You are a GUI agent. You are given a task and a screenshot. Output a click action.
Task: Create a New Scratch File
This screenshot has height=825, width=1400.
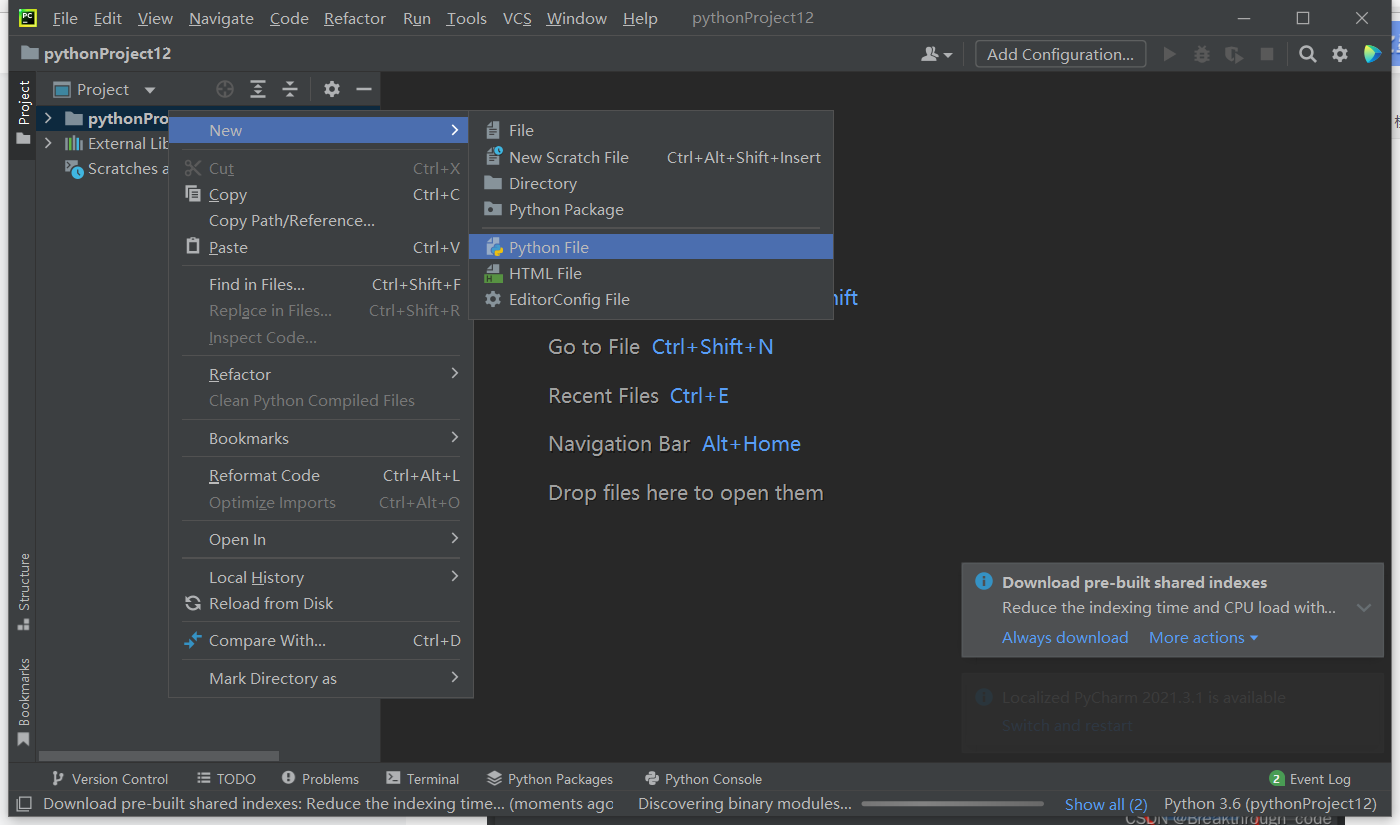(650, 157)
